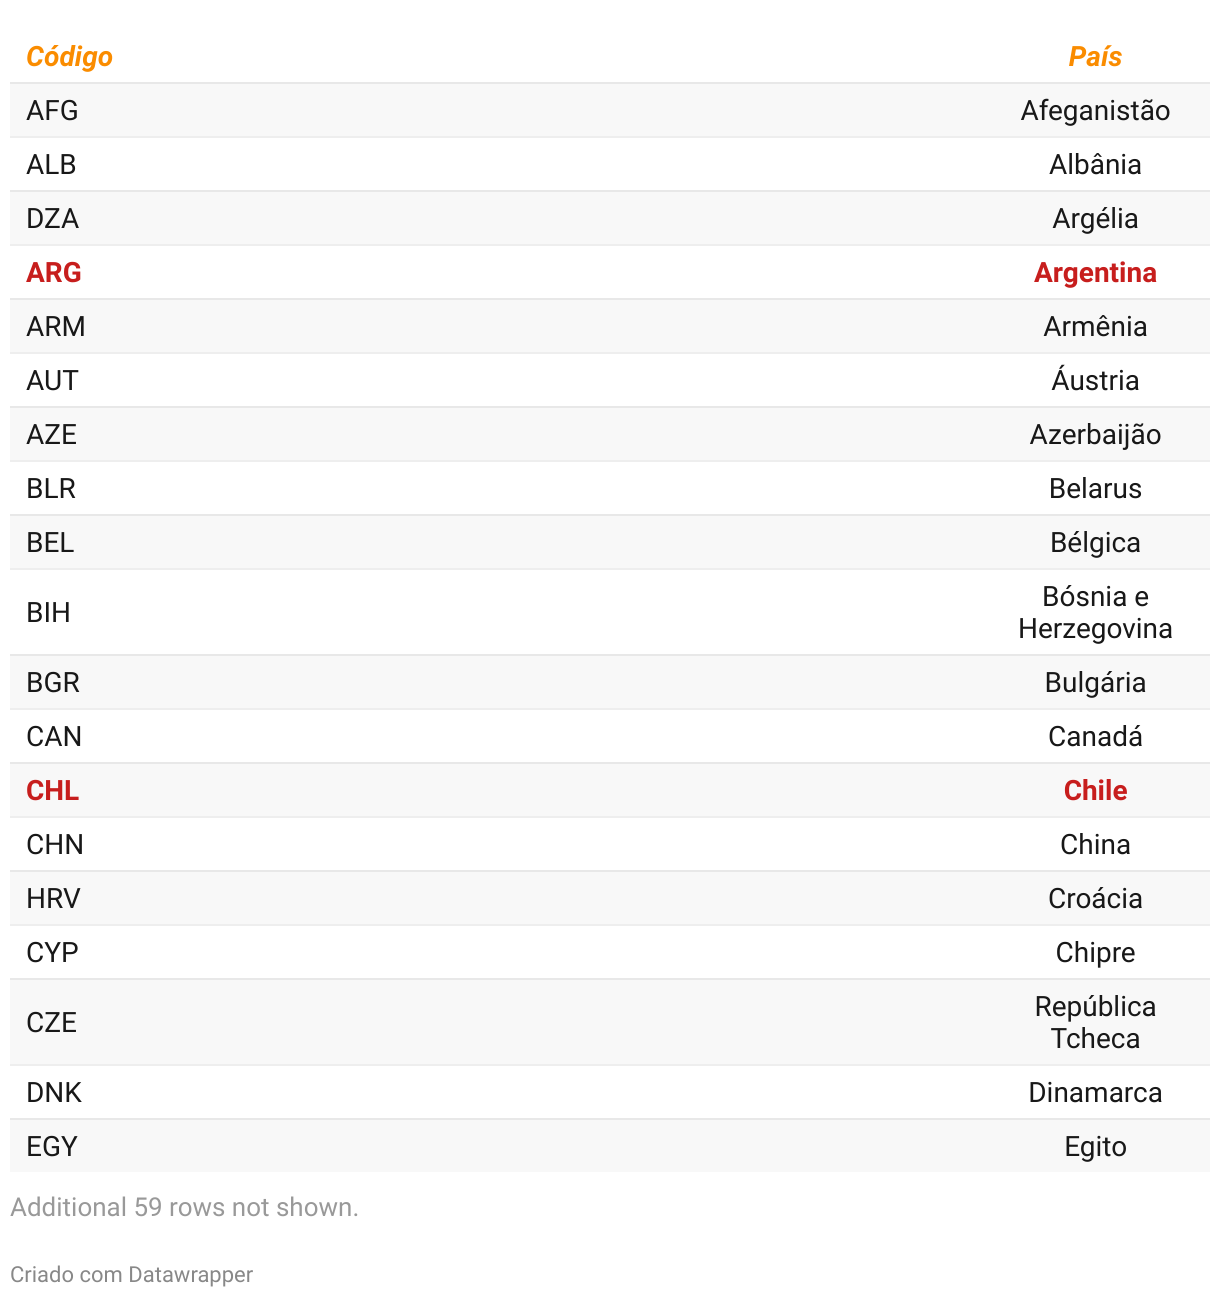Select the Dinamarca country cell
This screenshot has height=1298, width=1220.
point(1095,1093)
